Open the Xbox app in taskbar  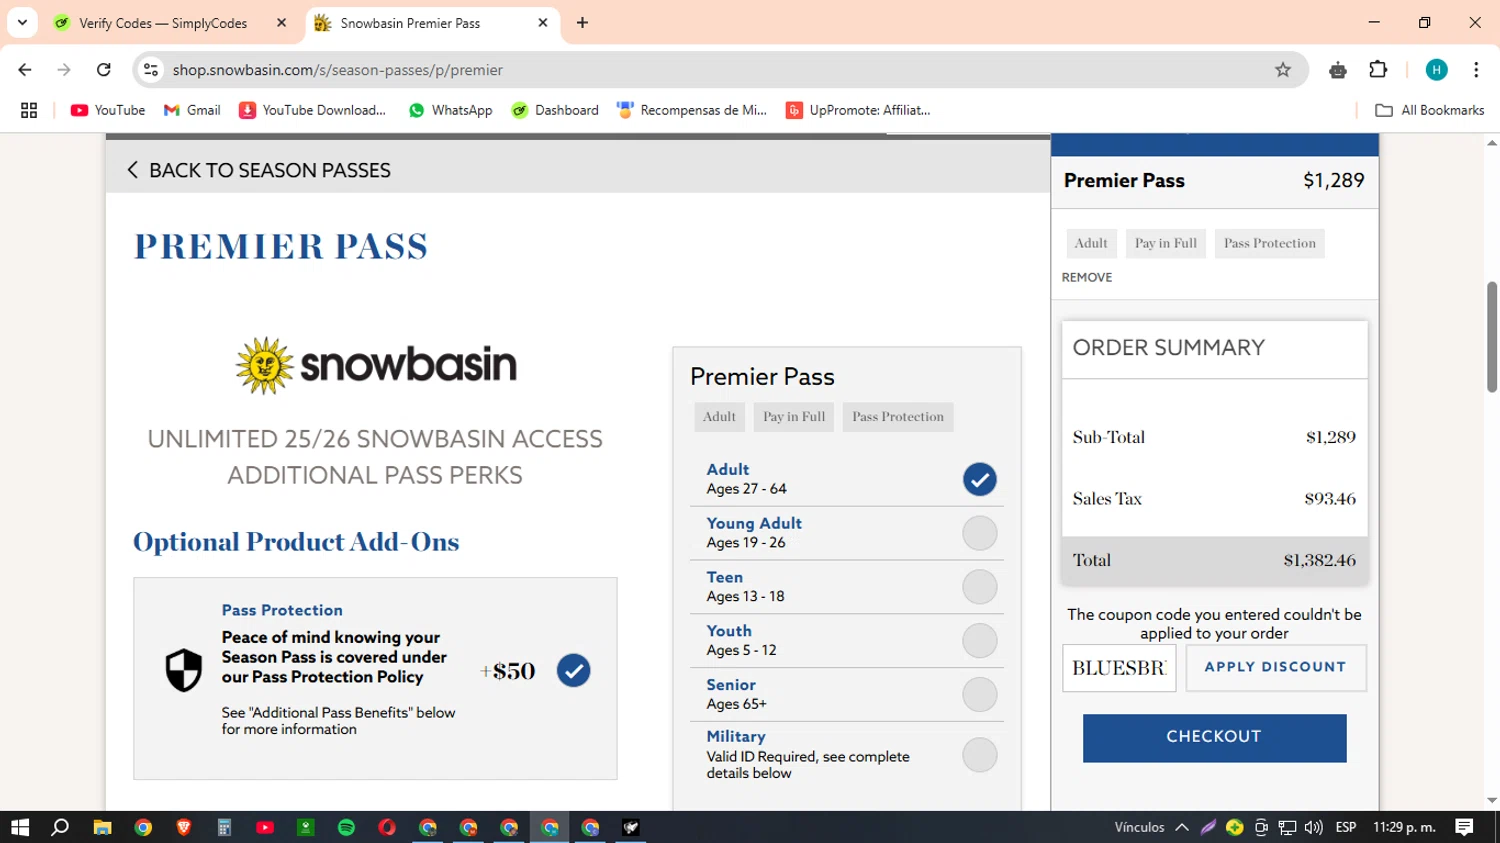coord(306,827)
